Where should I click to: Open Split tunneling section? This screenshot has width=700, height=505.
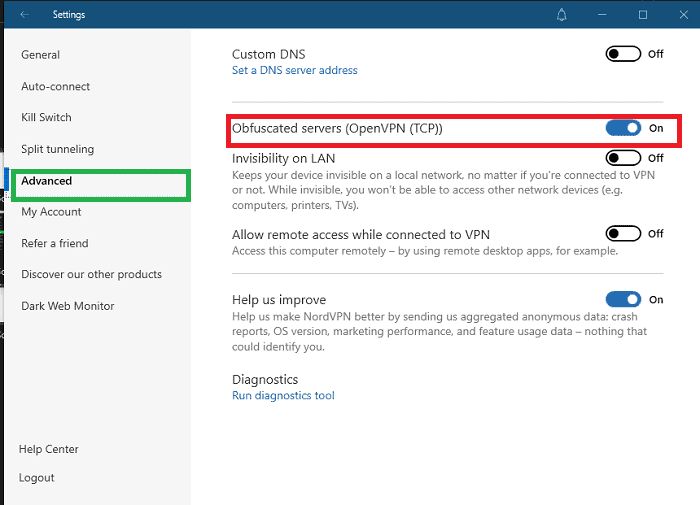[58, 150]
